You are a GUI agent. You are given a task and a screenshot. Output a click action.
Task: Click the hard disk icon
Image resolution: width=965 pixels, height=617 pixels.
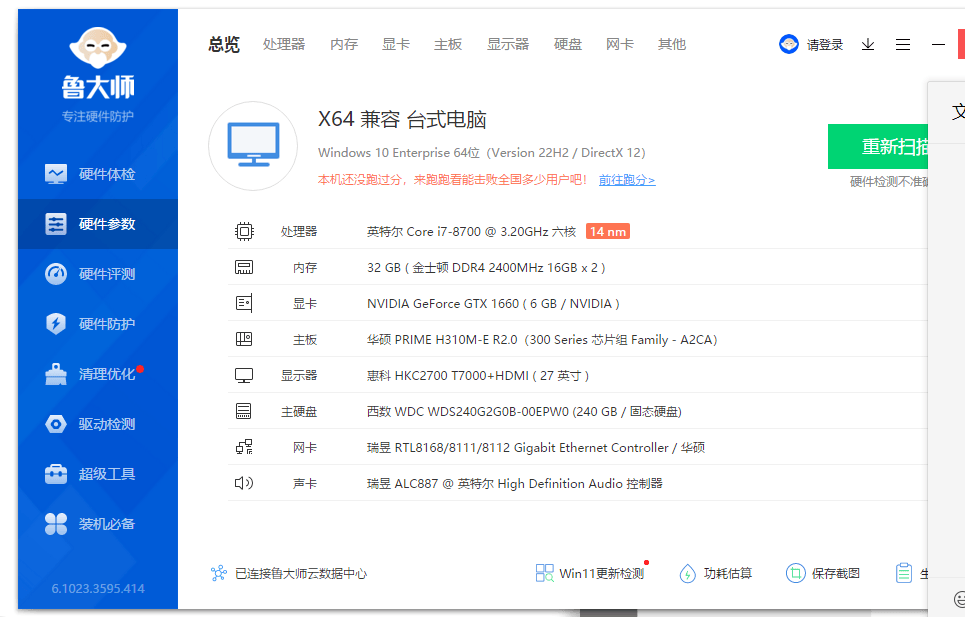click(x=244, y=411)
